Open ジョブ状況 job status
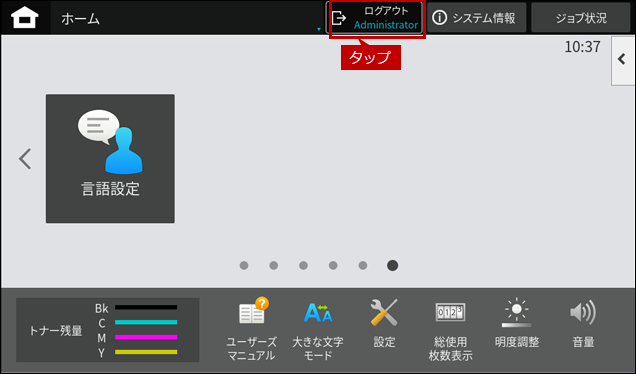The height and width of the screenshot is (374, 636). (581, 18)
